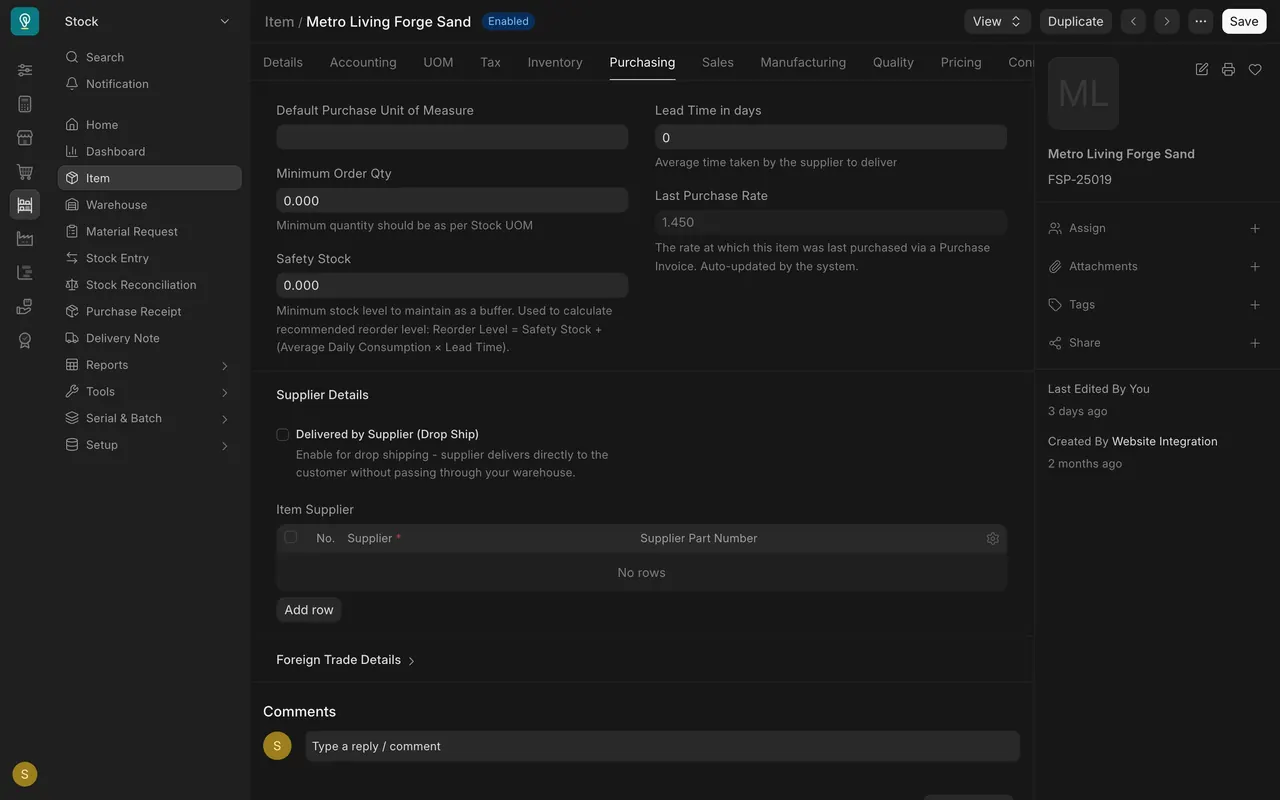Switch to the Inventory tab
Image resolution: width=1280 pixels, height=800 pixels.
click(555, 62)
